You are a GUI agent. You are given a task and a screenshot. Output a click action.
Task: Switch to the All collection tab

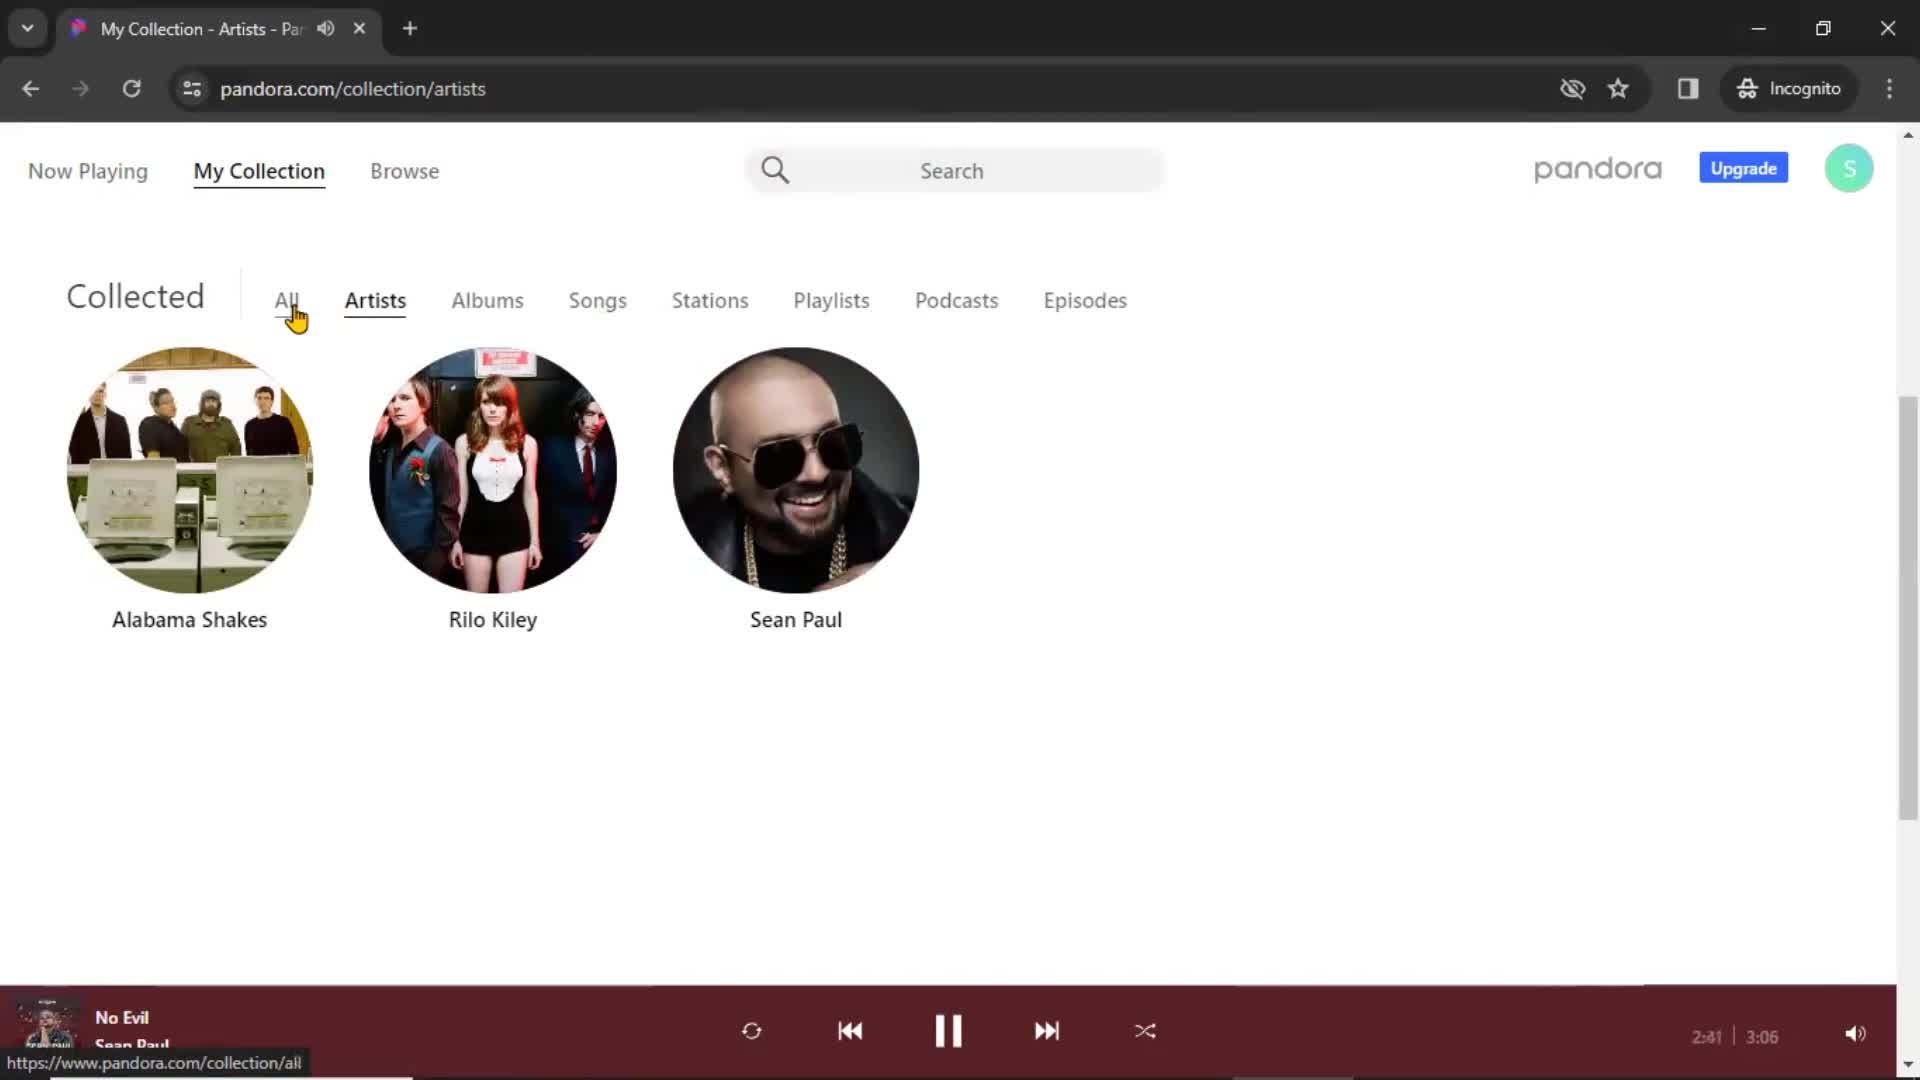(286, 300)
